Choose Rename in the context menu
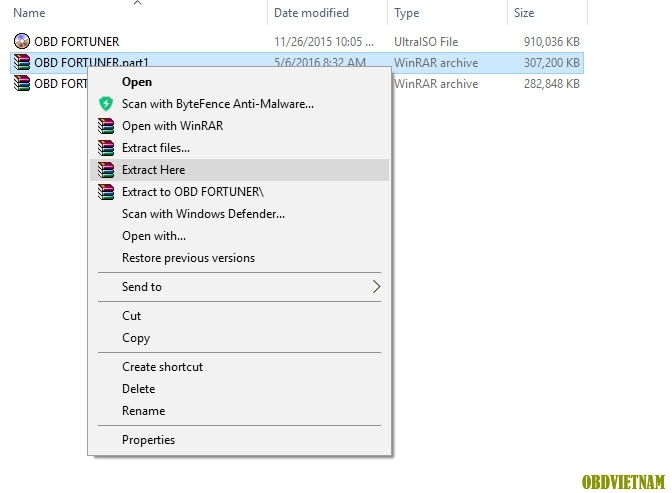Screen dimensions: 672x493 tap(144, 411)
